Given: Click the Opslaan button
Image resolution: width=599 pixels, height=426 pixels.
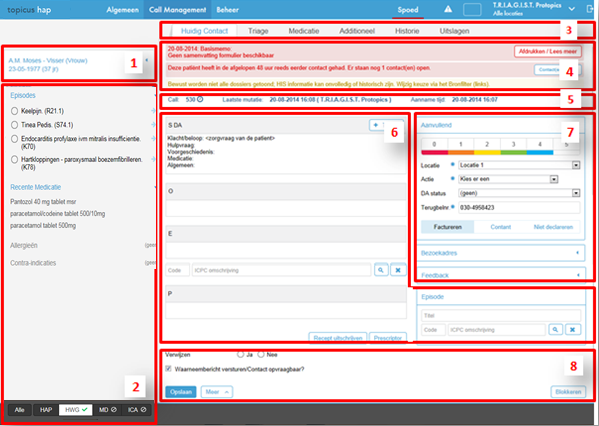Looking at the screenshot, I should tap(181, 392).
